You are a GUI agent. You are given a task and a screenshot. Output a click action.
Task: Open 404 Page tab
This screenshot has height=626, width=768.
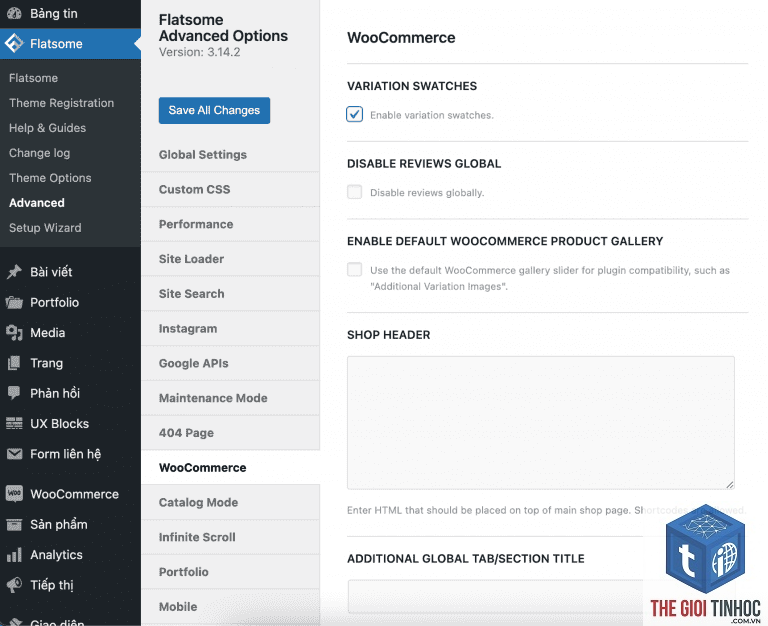coord(230,433)
